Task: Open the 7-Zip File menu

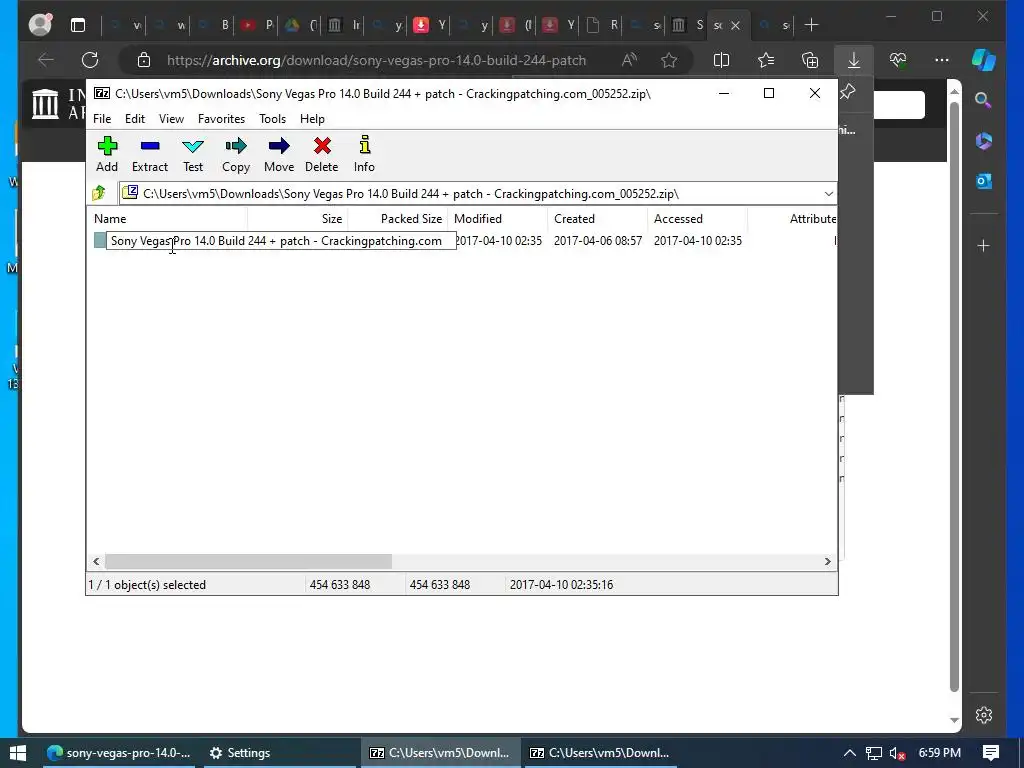Action: coord(102,119)
